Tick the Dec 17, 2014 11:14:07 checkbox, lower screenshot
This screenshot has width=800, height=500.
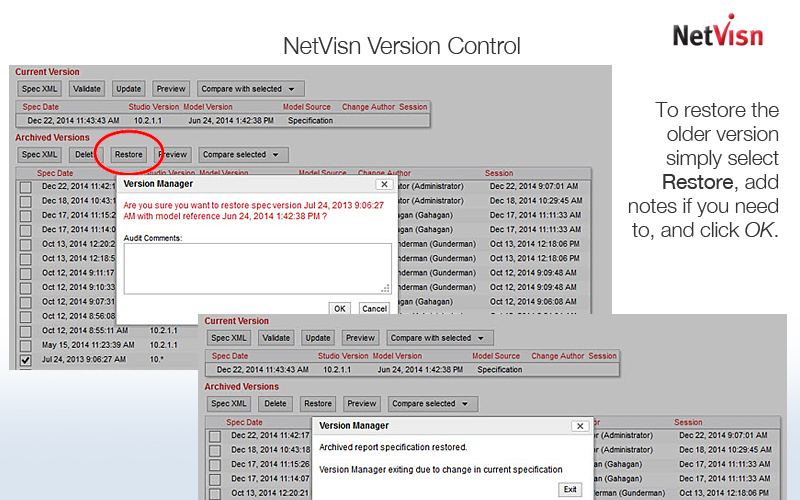[215, 480]
